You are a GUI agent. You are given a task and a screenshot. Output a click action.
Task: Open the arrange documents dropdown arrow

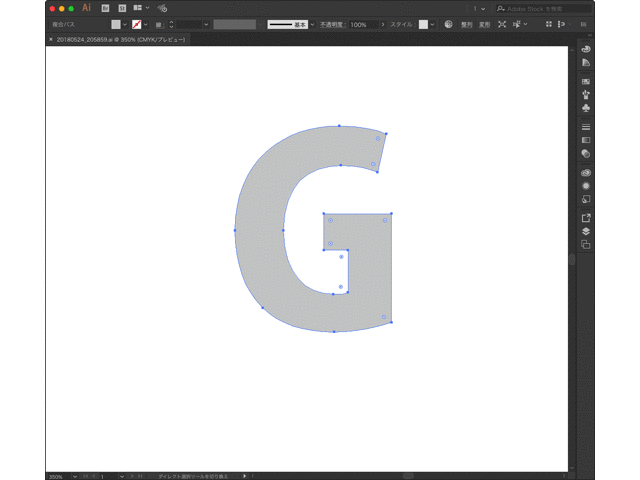(x=147, y=8)
